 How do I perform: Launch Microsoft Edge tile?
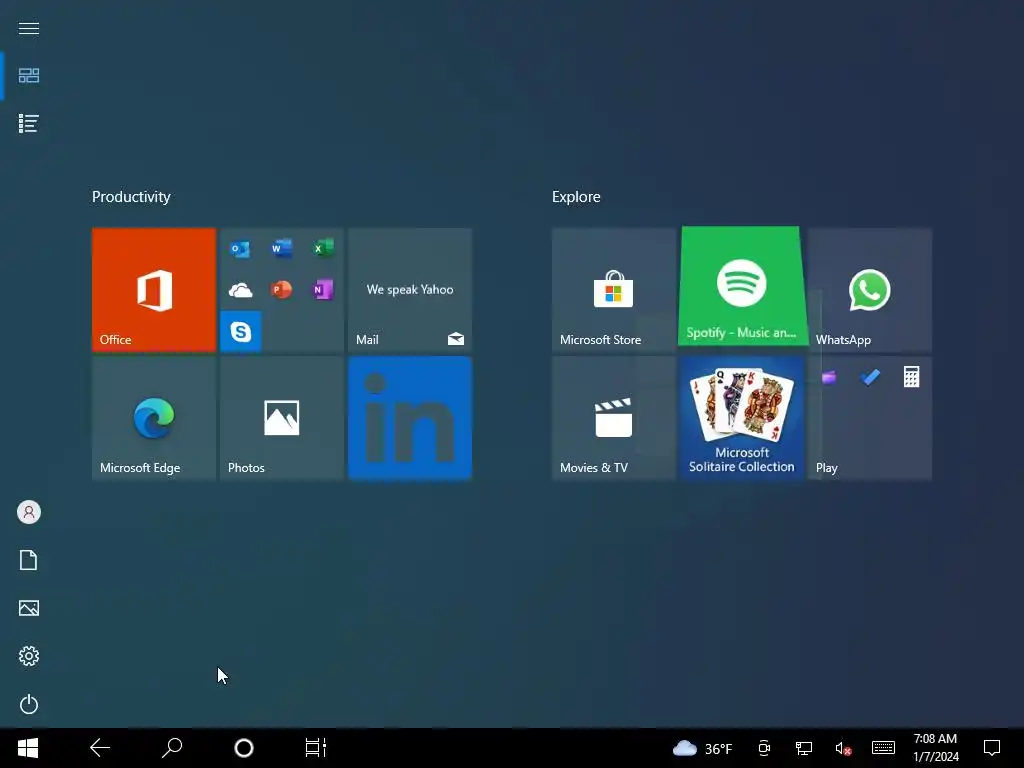point(153,418)
